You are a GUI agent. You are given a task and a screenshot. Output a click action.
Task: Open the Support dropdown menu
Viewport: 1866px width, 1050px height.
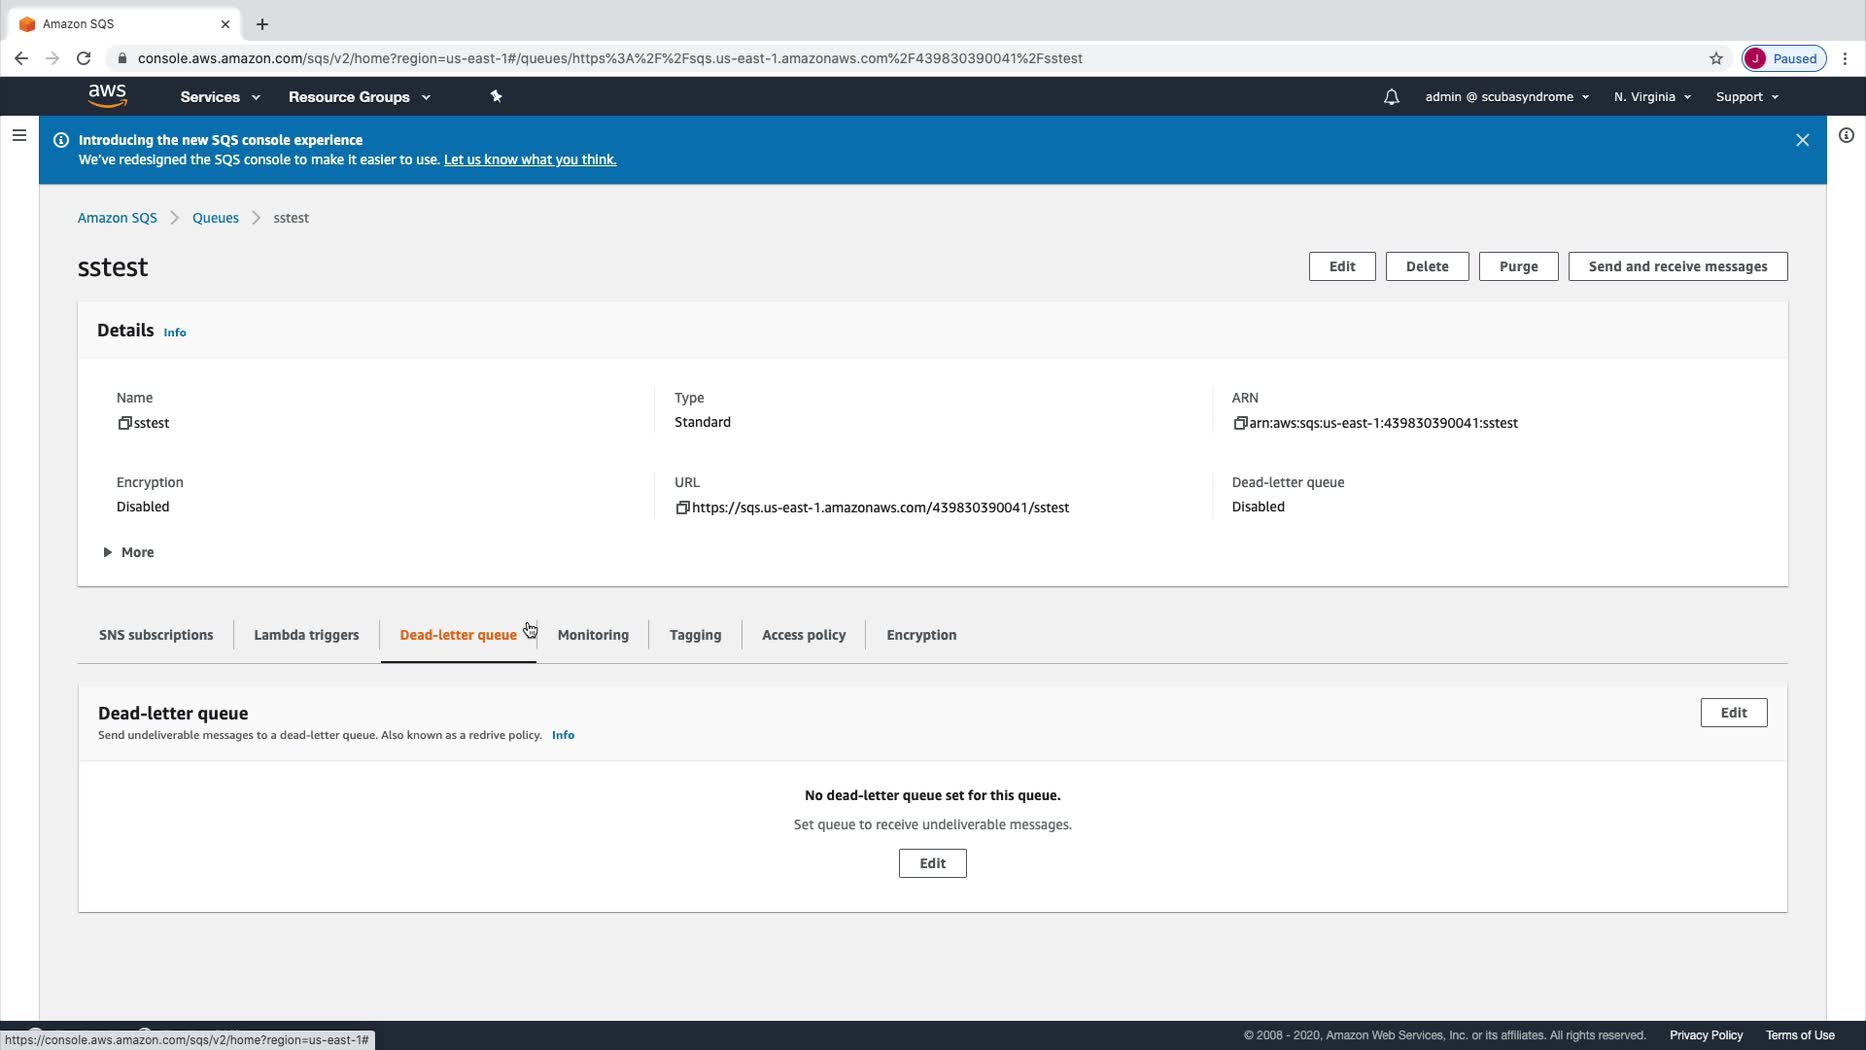[x=1747, y=97]
